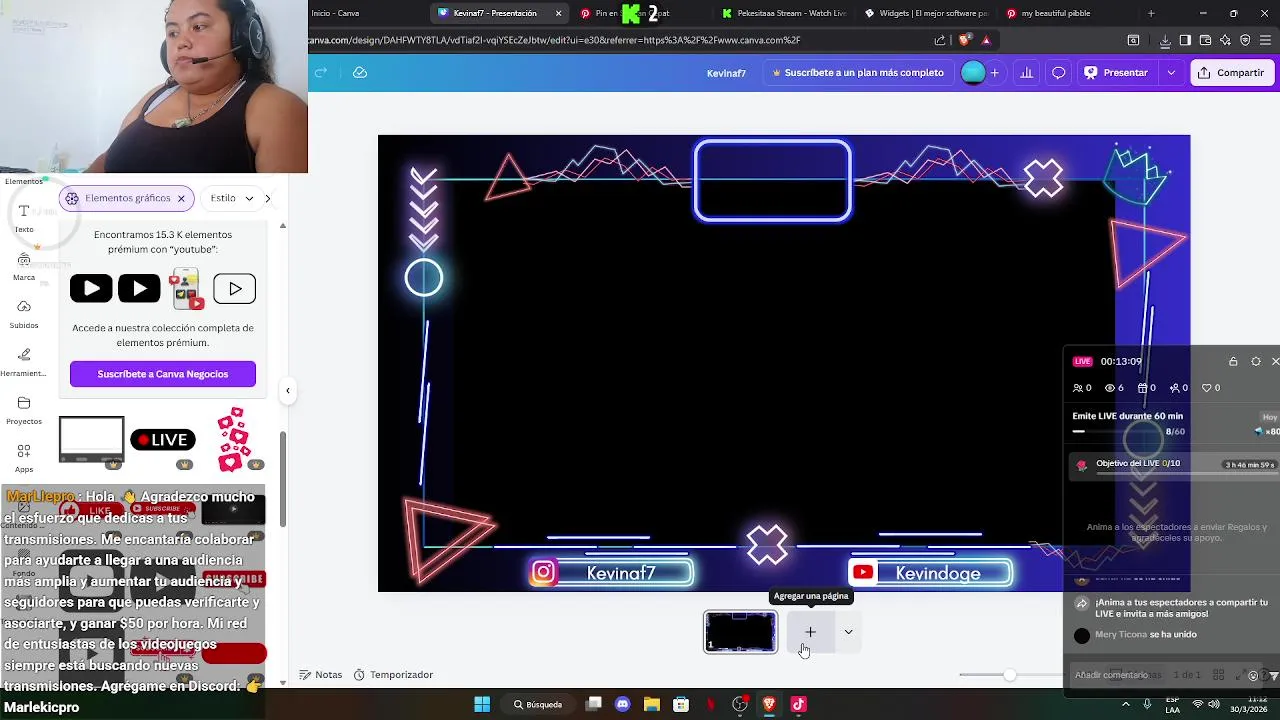Screen dimensions: 1280x720
Task: Click the share page icon in address bar
Action: (940, 40)
